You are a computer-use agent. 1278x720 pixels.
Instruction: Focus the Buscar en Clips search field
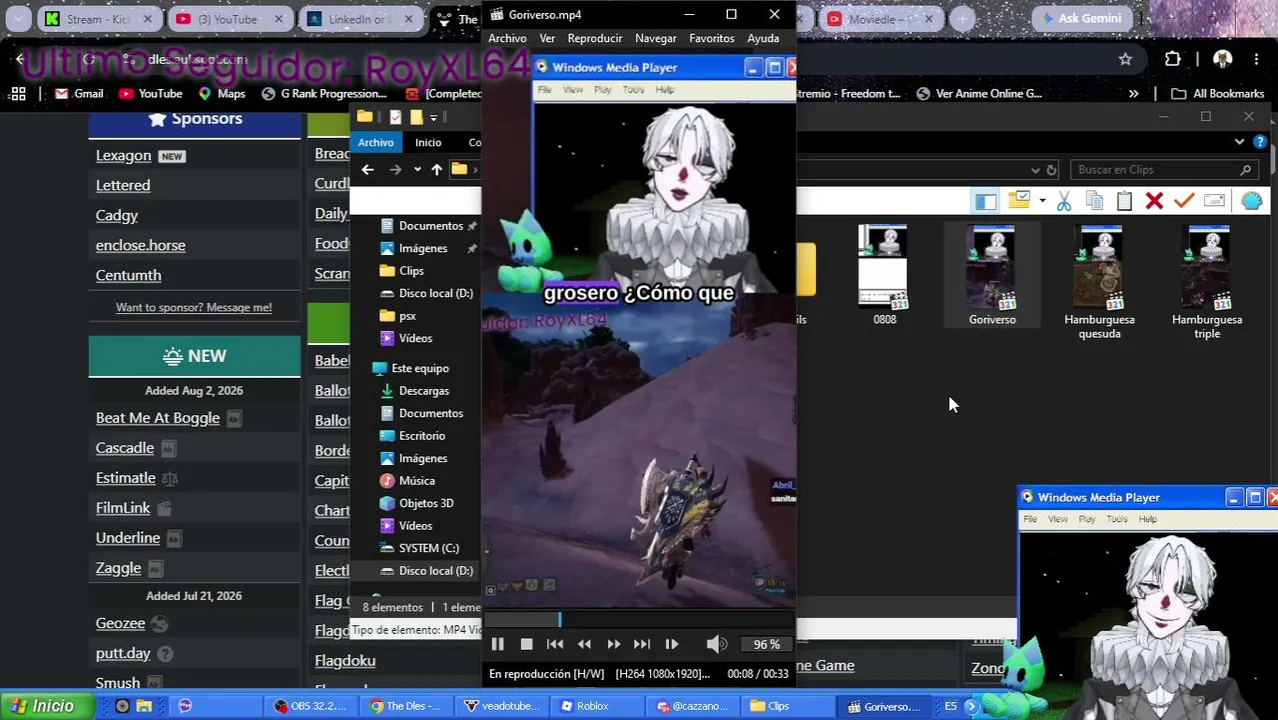(x=1163, y=170)
